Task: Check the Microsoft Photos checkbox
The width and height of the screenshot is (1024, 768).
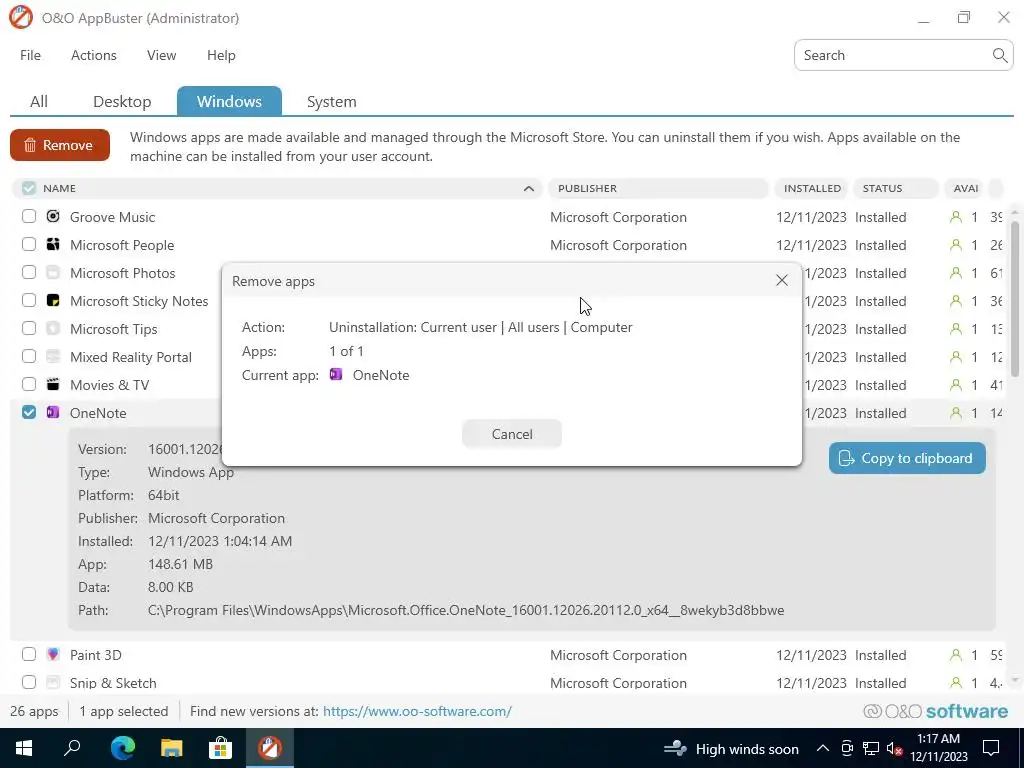Action: 29,272
